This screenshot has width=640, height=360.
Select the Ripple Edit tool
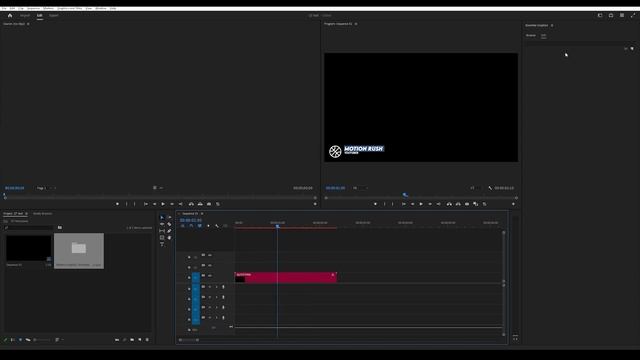tap(162, 224)
